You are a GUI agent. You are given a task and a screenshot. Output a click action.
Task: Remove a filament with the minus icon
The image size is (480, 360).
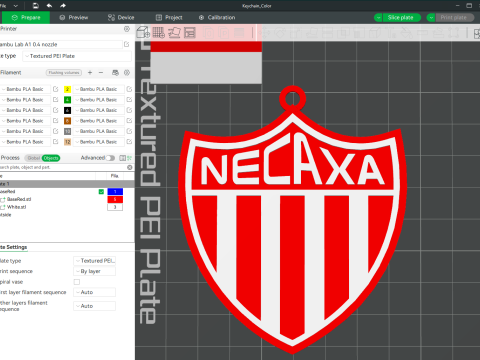tap(101, 72)
